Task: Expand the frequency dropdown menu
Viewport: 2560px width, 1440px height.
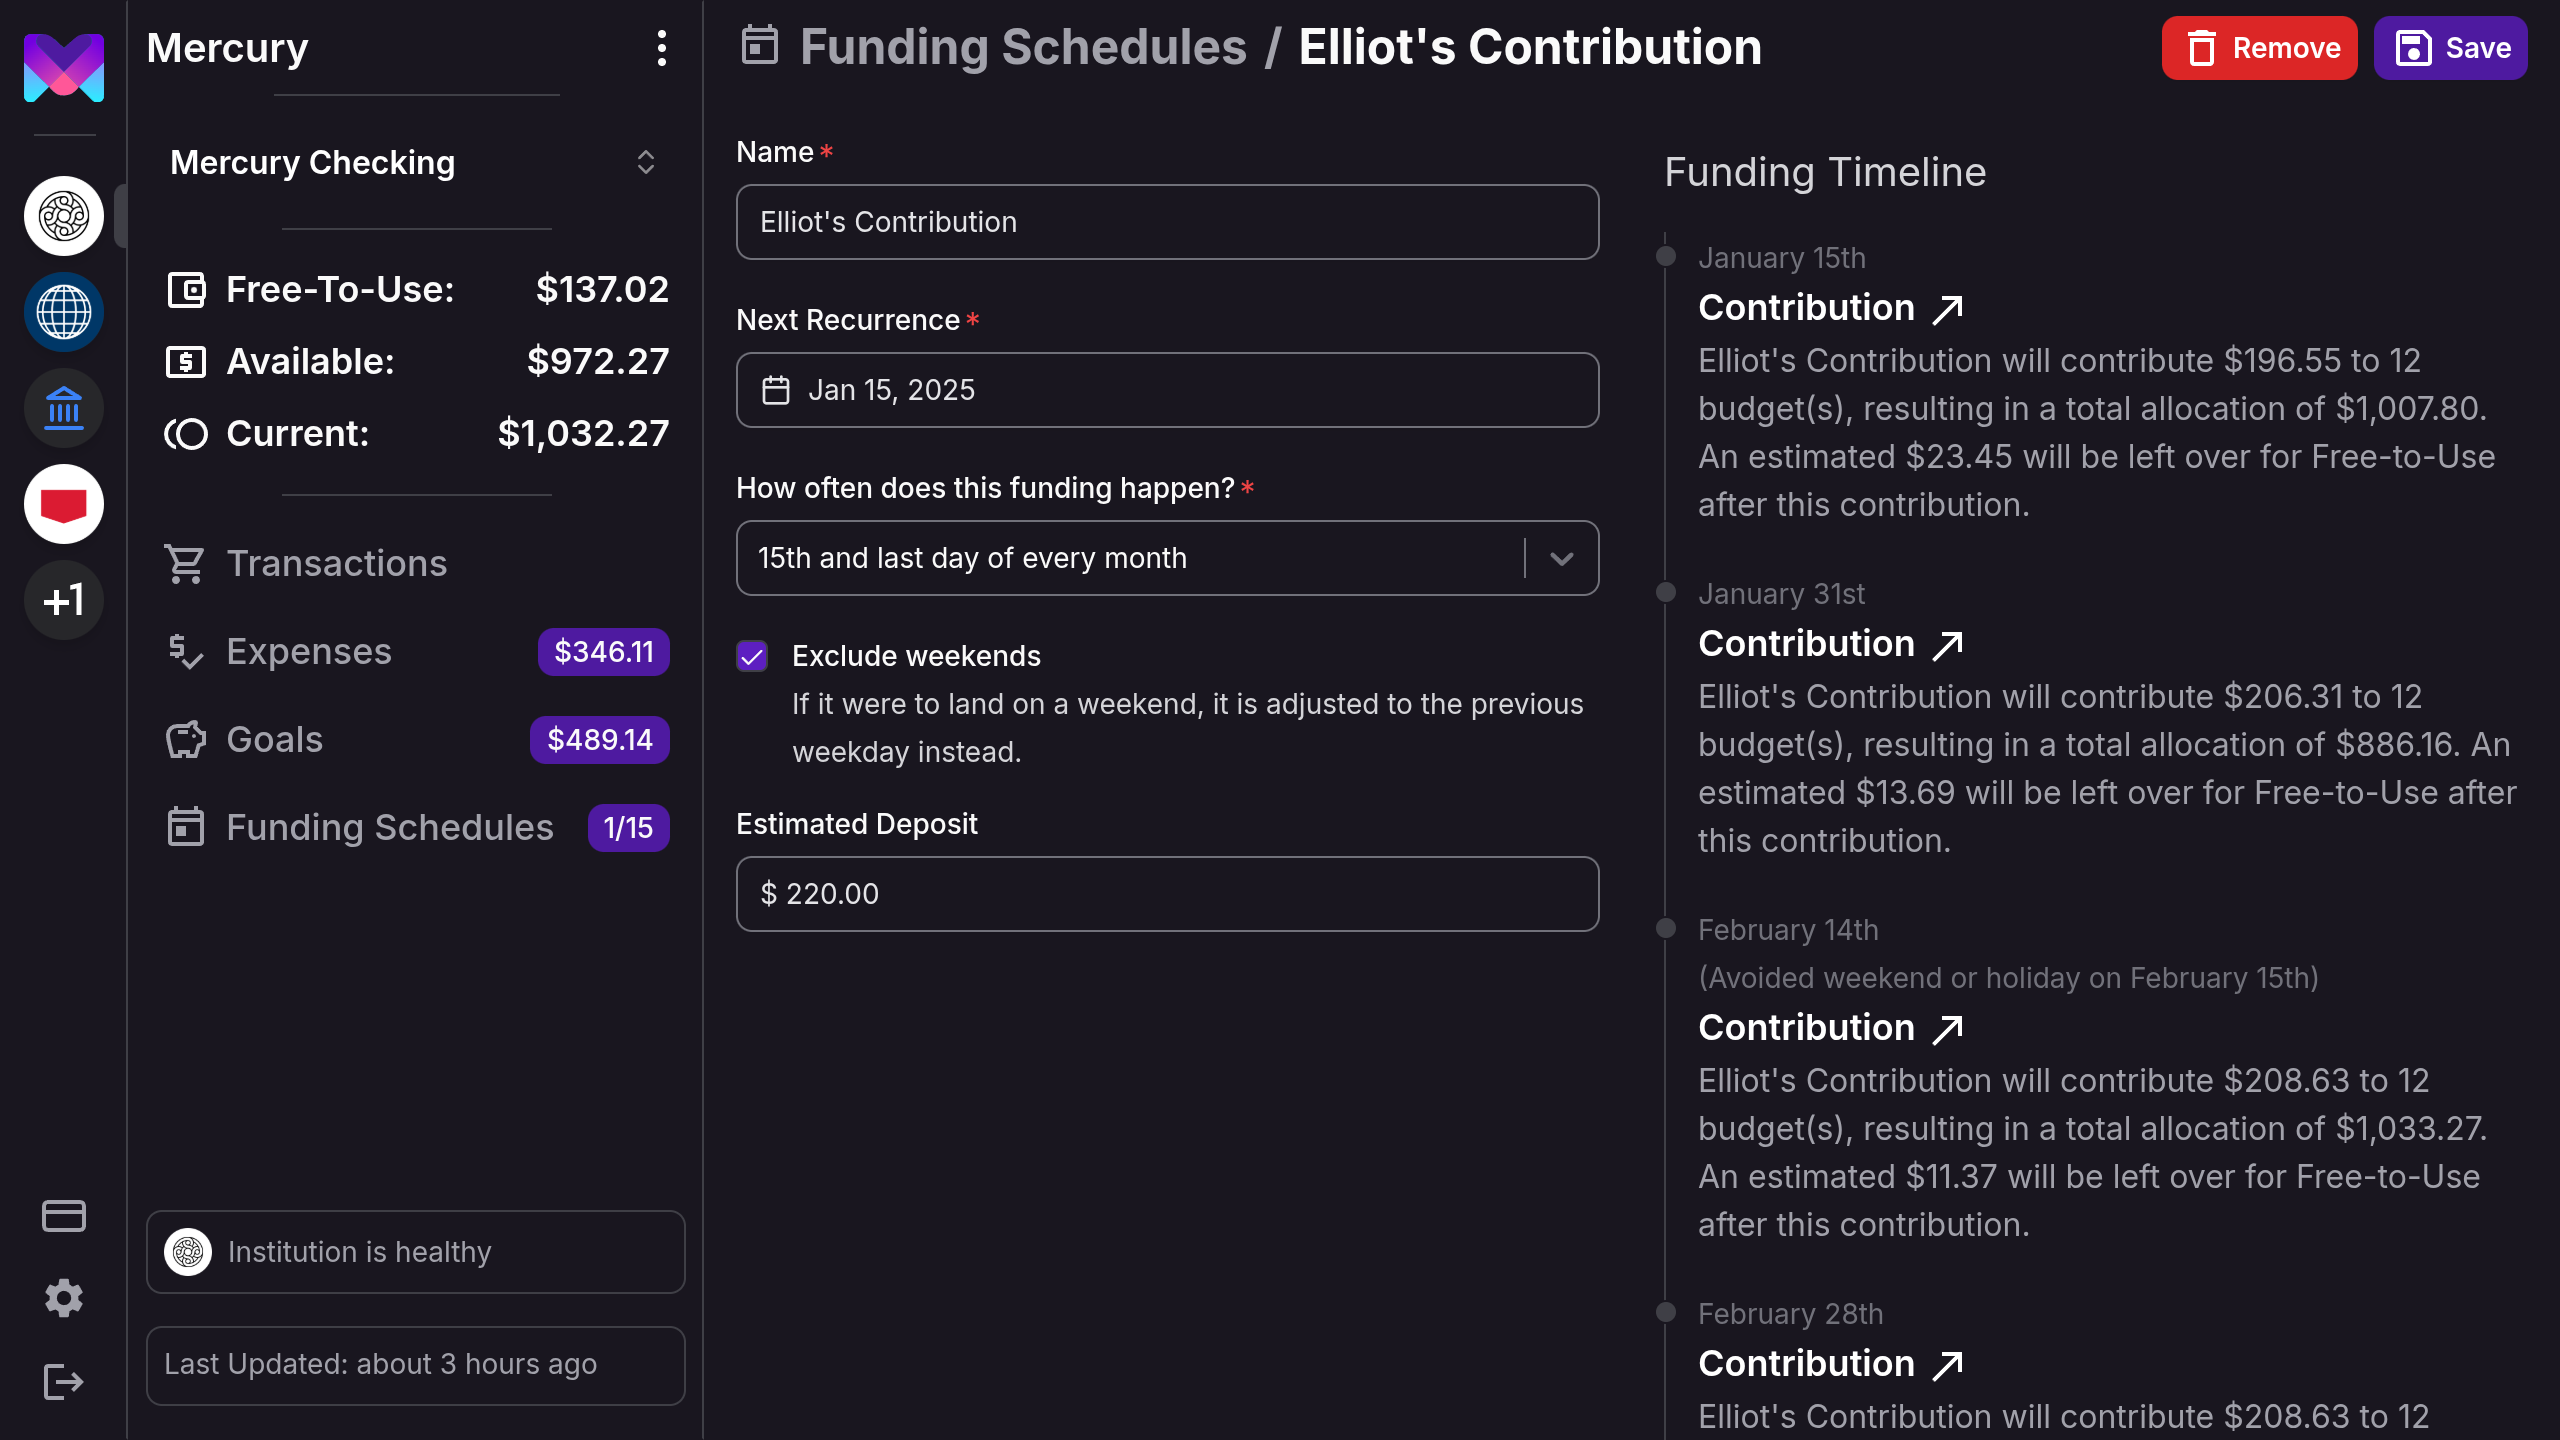Action: click(1558, 557)
